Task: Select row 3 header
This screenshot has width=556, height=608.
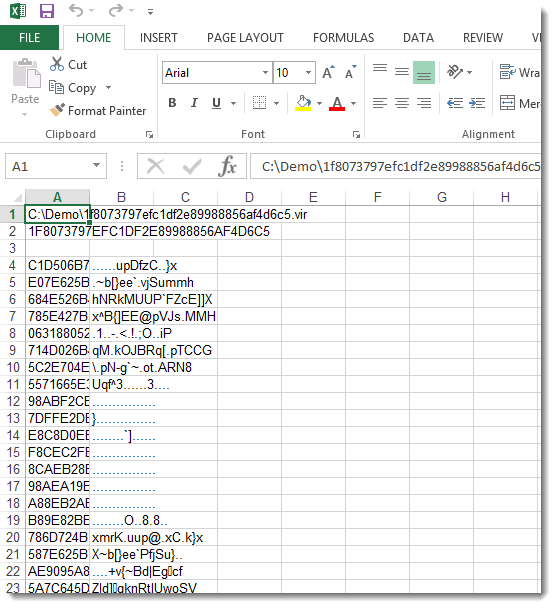Action: click(12, 248)
